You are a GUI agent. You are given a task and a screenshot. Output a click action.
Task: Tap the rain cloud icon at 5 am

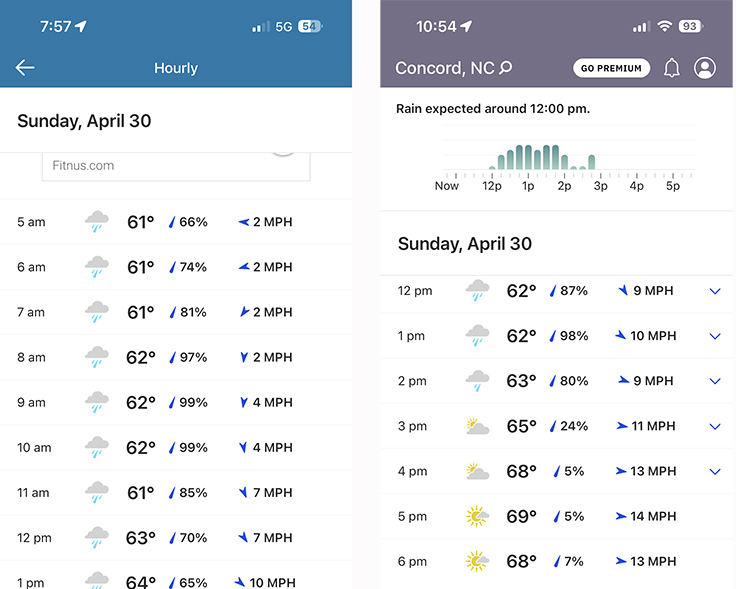pos(97,222)
